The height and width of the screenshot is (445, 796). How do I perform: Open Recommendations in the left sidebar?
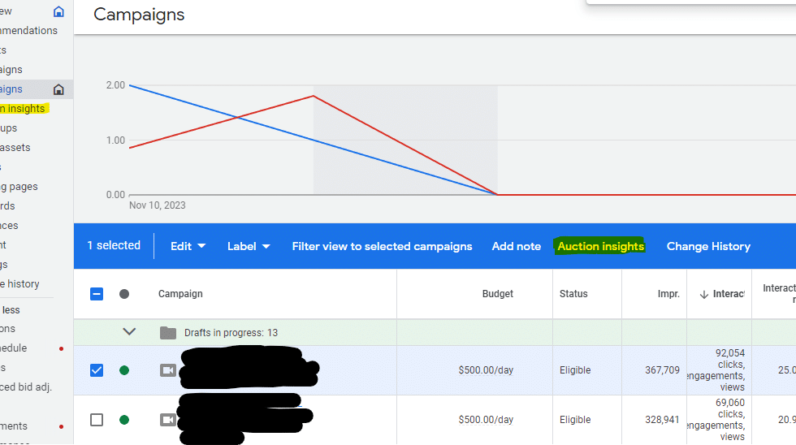click(x=28, y=30)
